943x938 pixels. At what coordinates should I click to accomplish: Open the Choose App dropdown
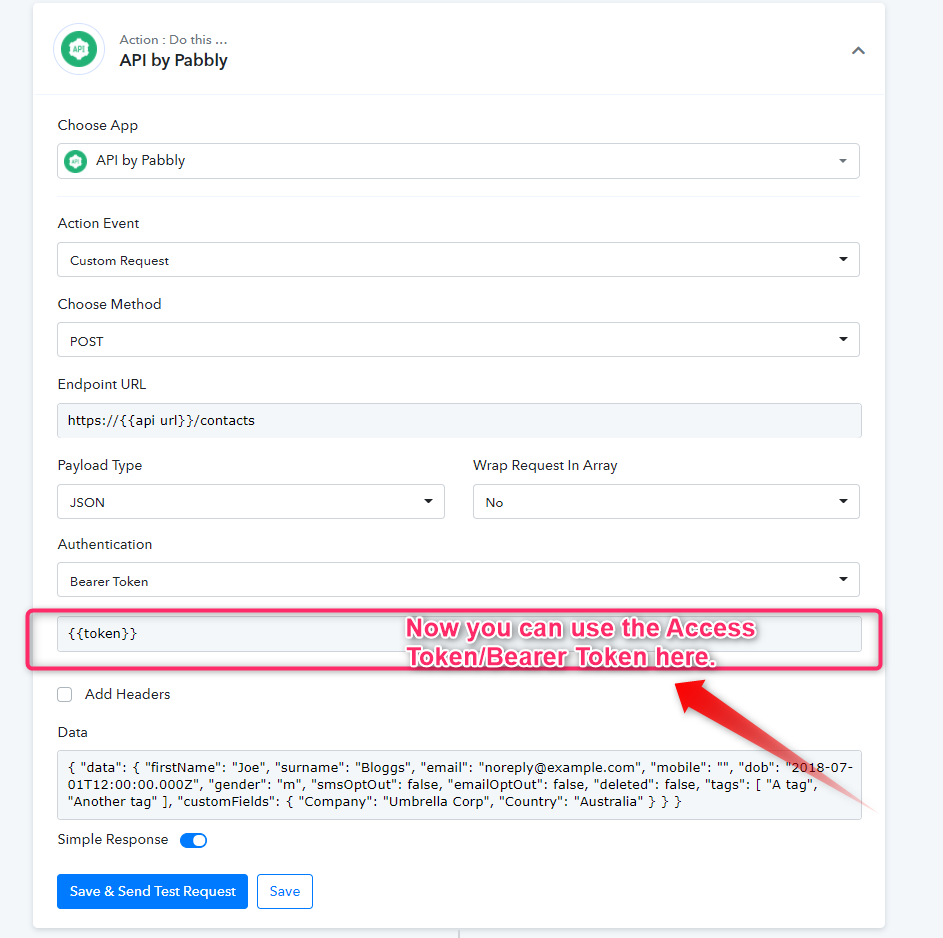(458, 161)
